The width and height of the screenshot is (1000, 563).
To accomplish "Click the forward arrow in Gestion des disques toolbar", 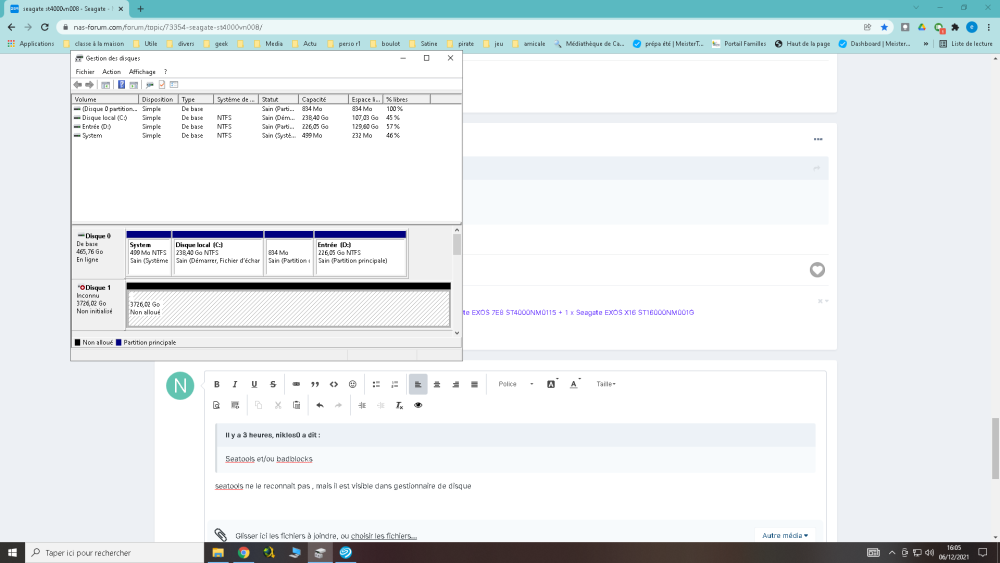I will pos(90,85).
